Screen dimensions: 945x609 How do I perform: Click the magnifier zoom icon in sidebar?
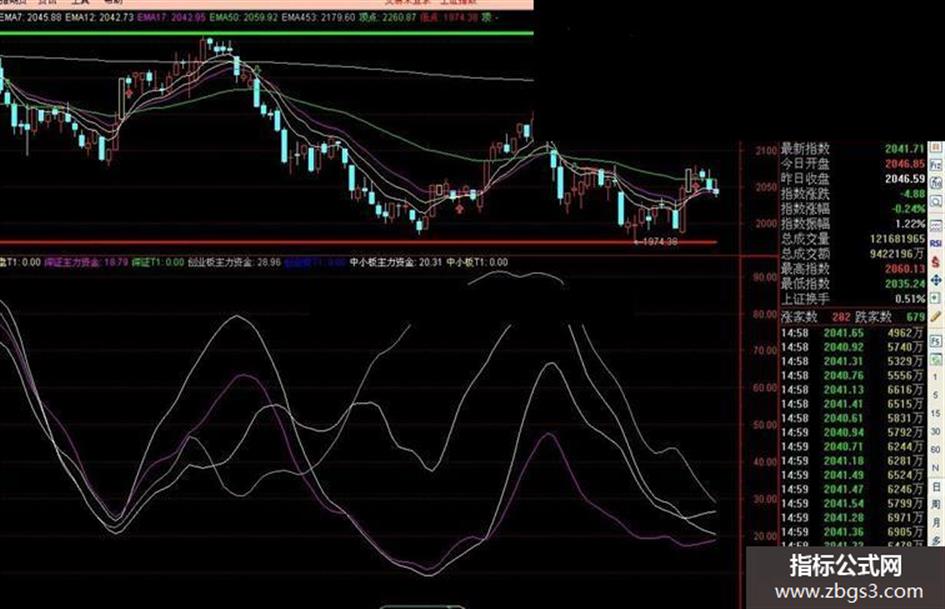click(936, 201)
